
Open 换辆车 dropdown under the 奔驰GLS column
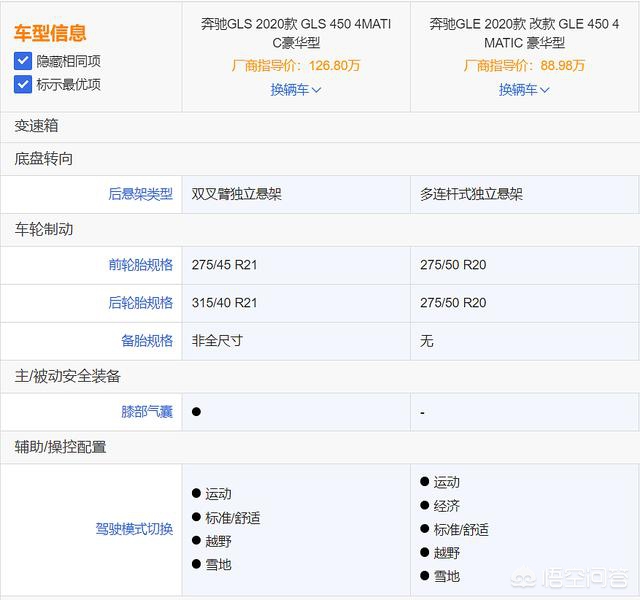(x=296, y=90)
